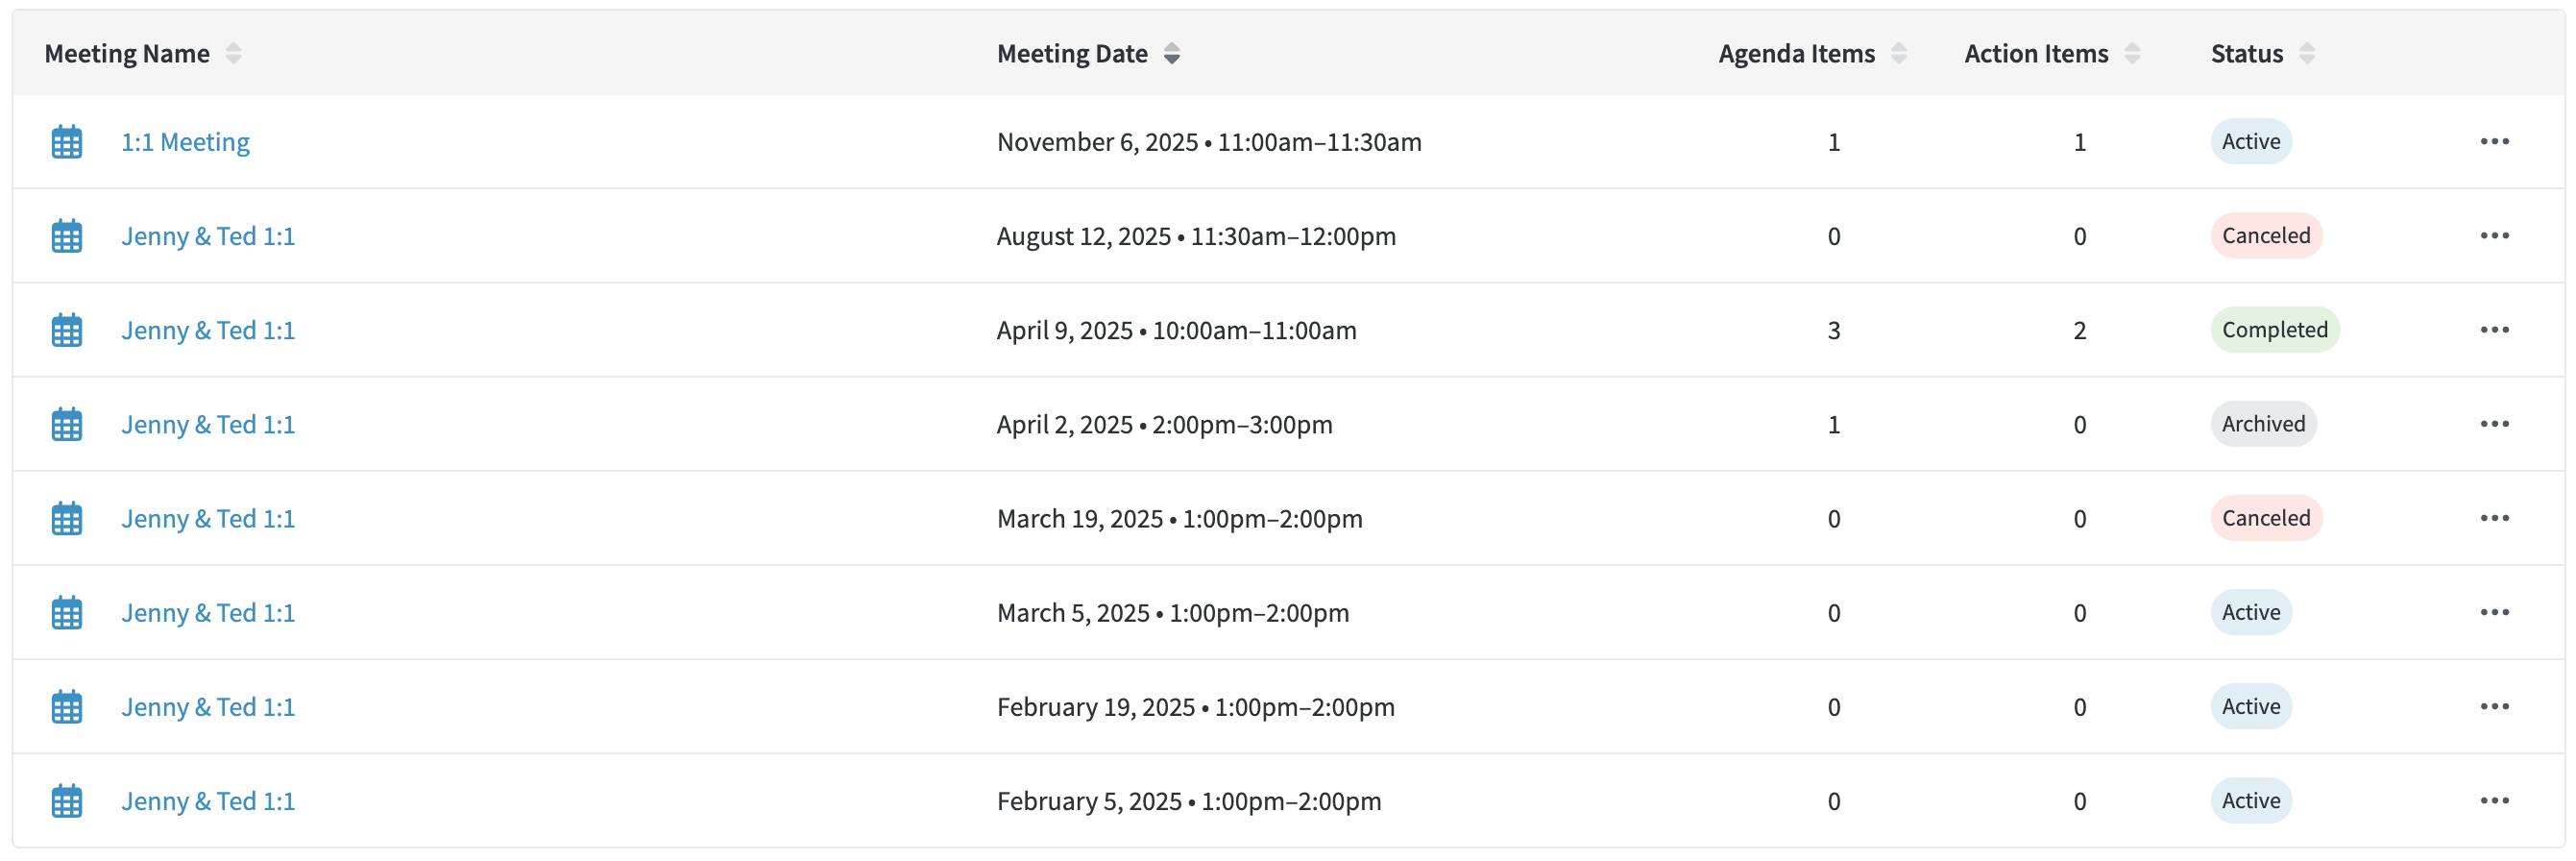
Task: Click calendar icon for March 5 meeting
Action: 67,613
